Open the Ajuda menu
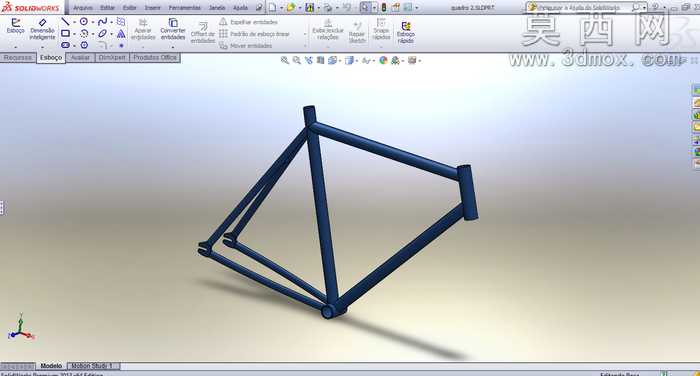Viewport: 700px width, 376px height. [x=240, y=8]
